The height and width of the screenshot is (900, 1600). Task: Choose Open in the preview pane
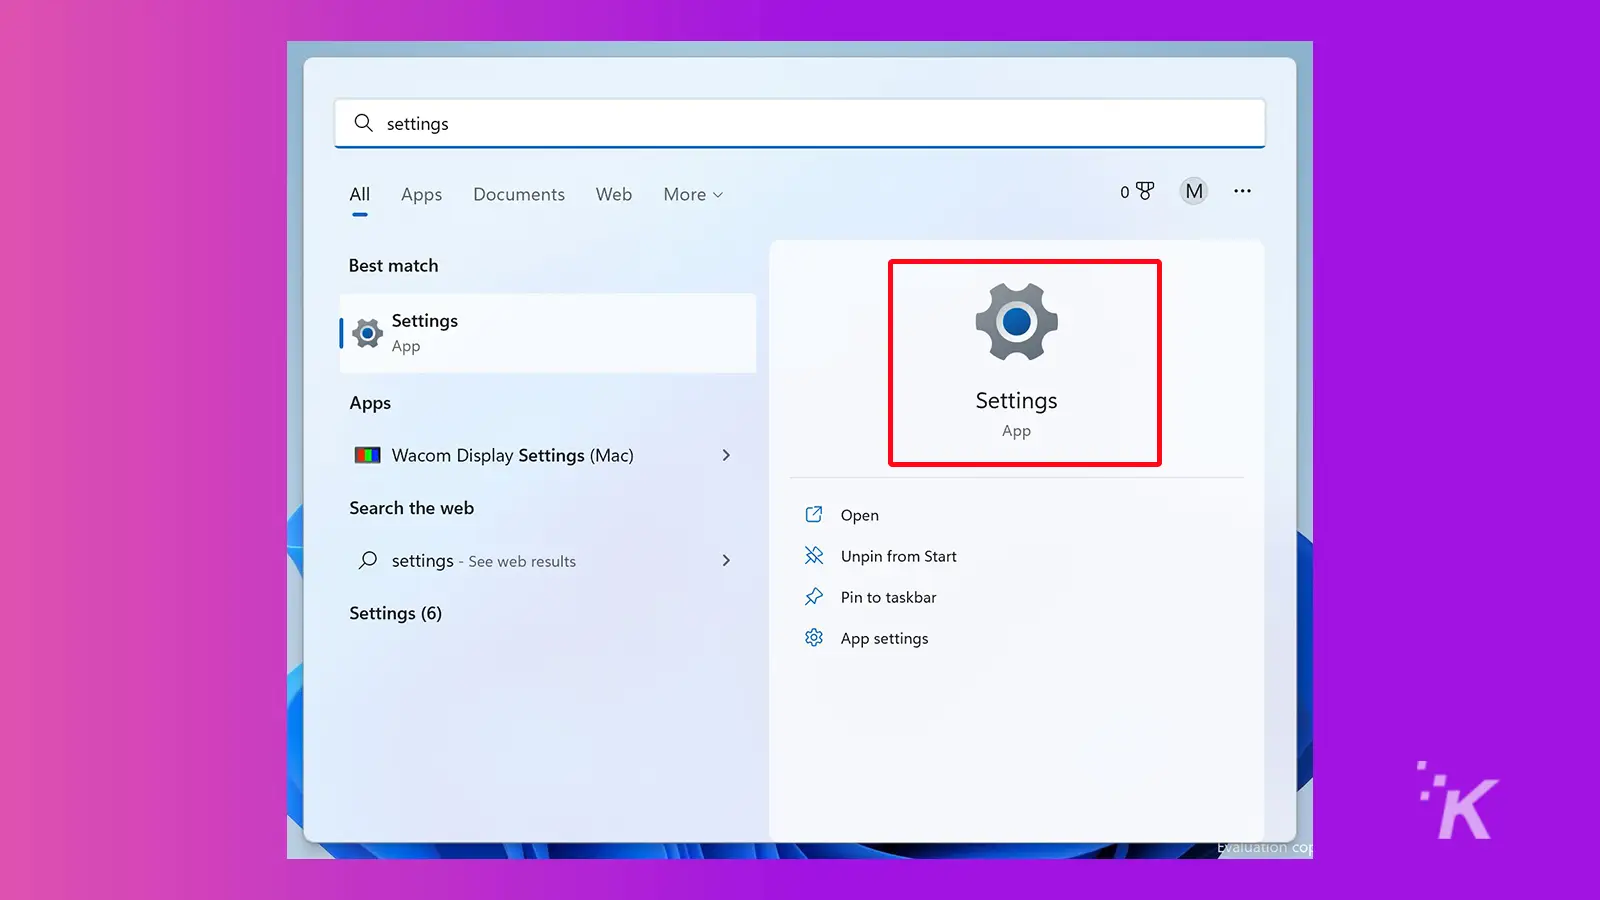859,515
